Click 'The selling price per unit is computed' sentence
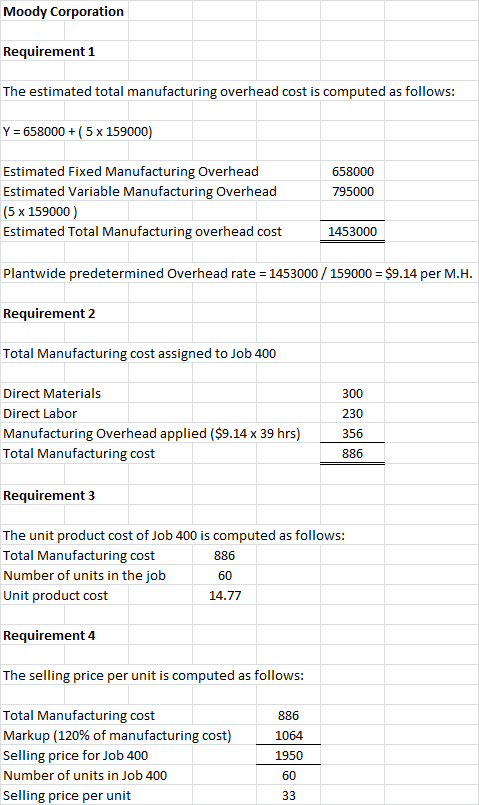The width and height of the screenshot is (479, 805). tap(154, 676)
